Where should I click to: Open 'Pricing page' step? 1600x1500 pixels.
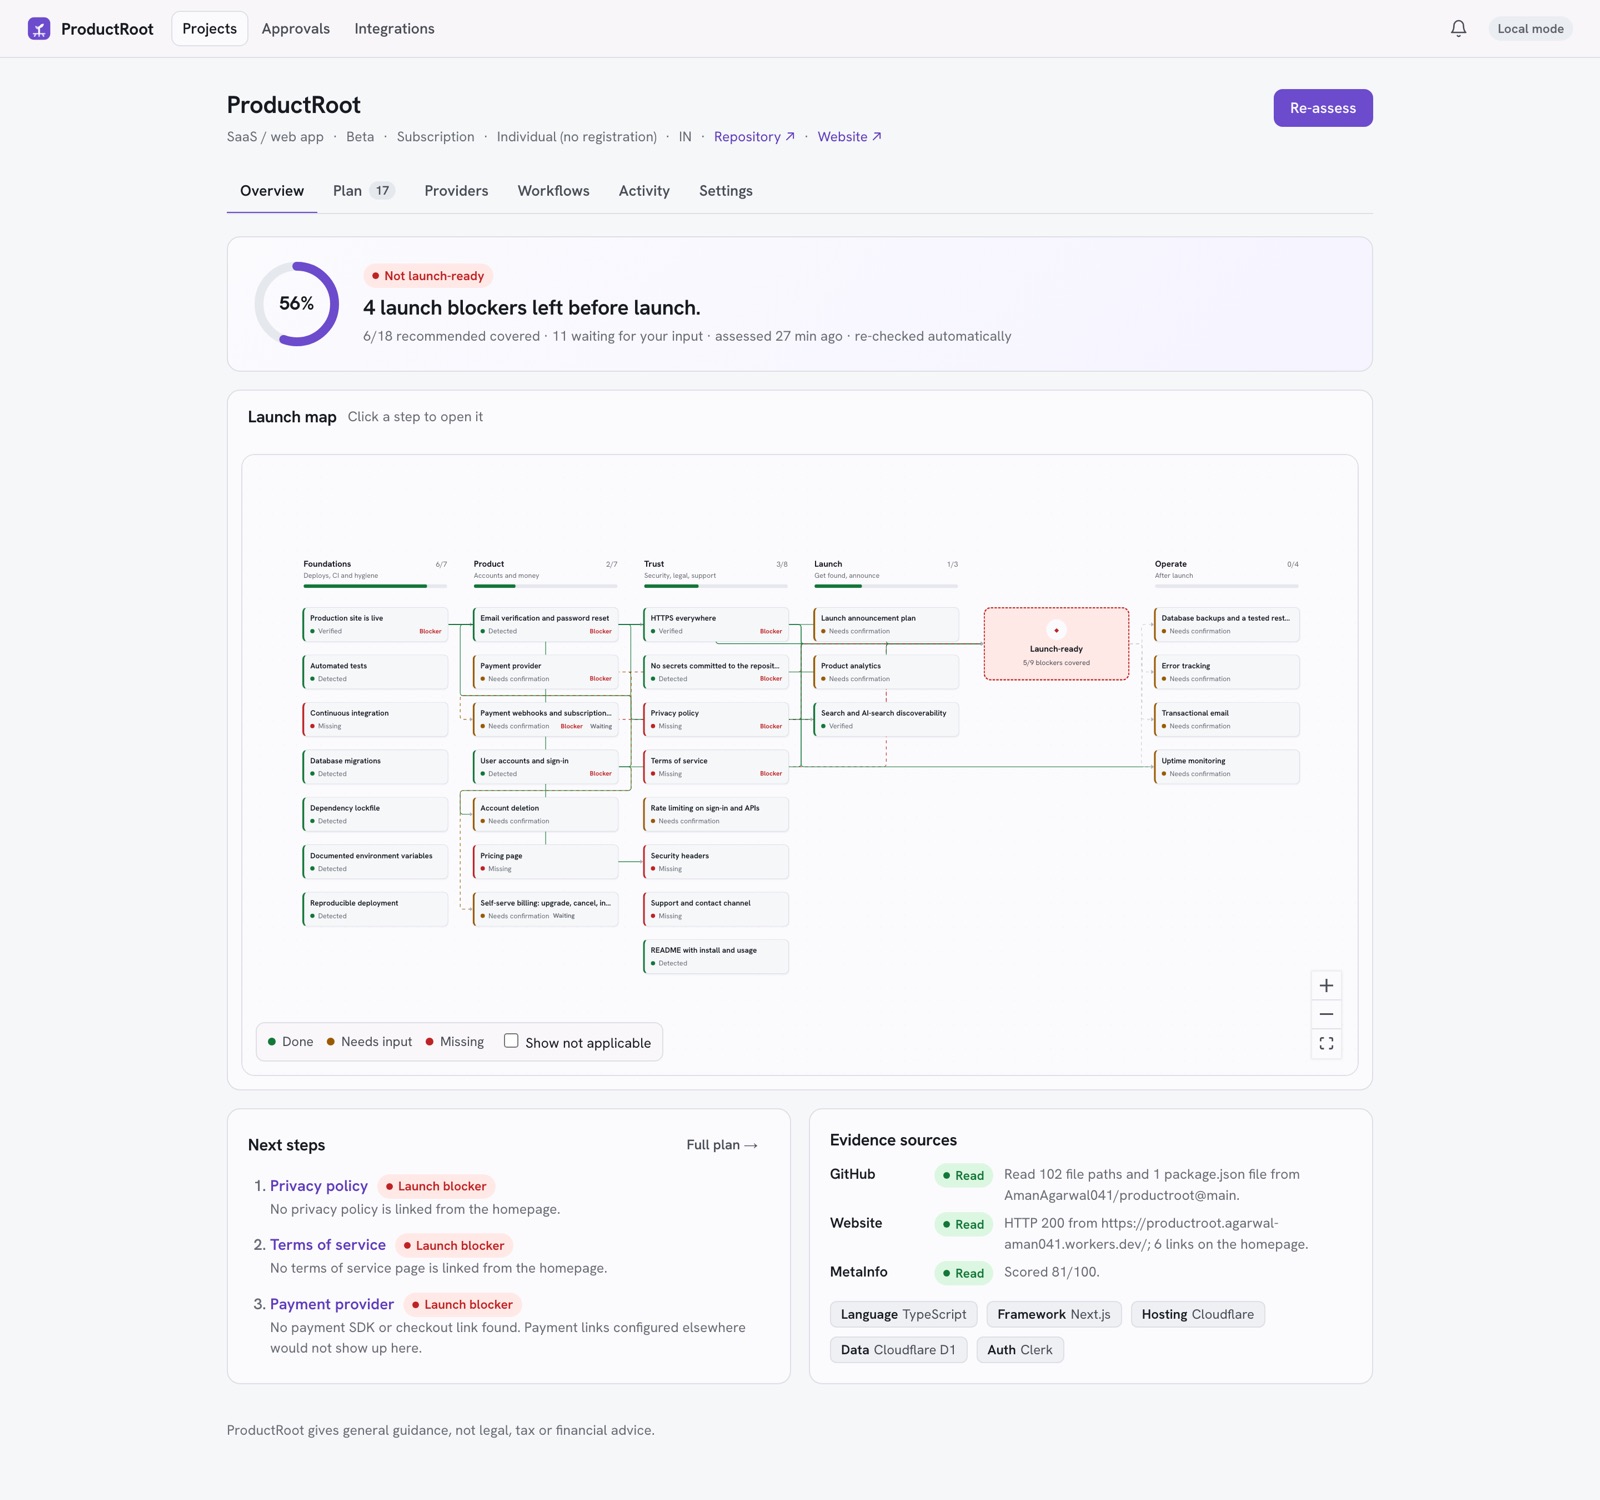click(545, 862)
